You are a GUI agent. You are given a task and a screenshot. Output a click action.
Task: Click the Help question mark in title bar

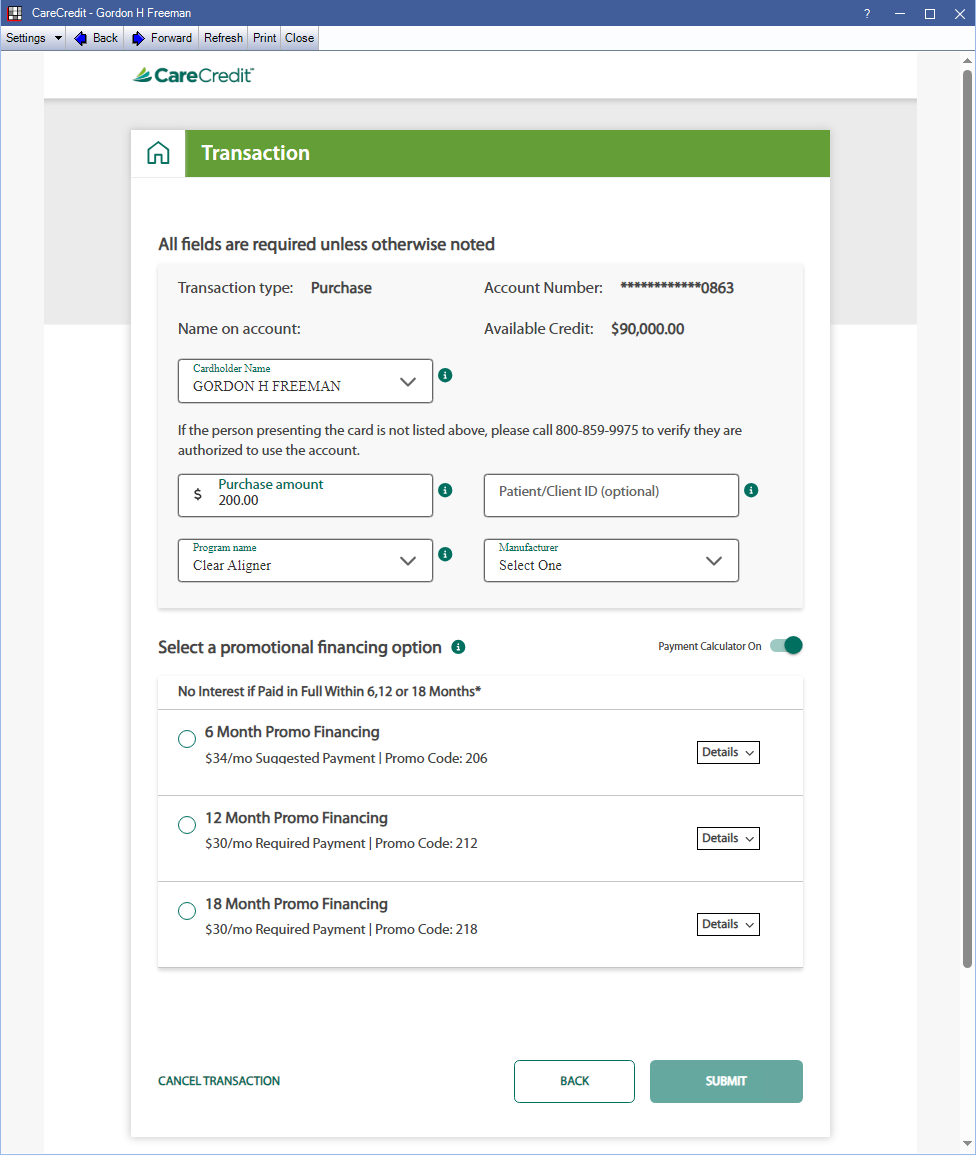pos(867,13)
